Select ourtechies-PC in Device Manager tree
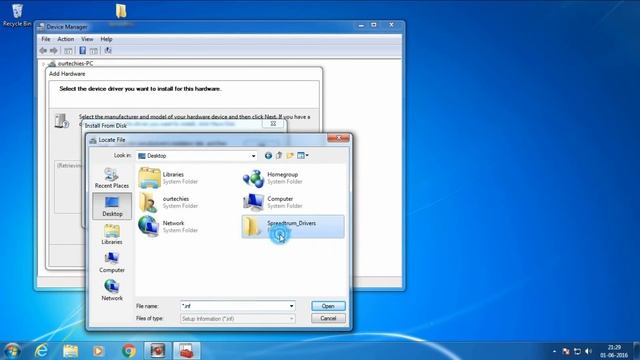Screen dimensions: 640x360 (75, 64)
